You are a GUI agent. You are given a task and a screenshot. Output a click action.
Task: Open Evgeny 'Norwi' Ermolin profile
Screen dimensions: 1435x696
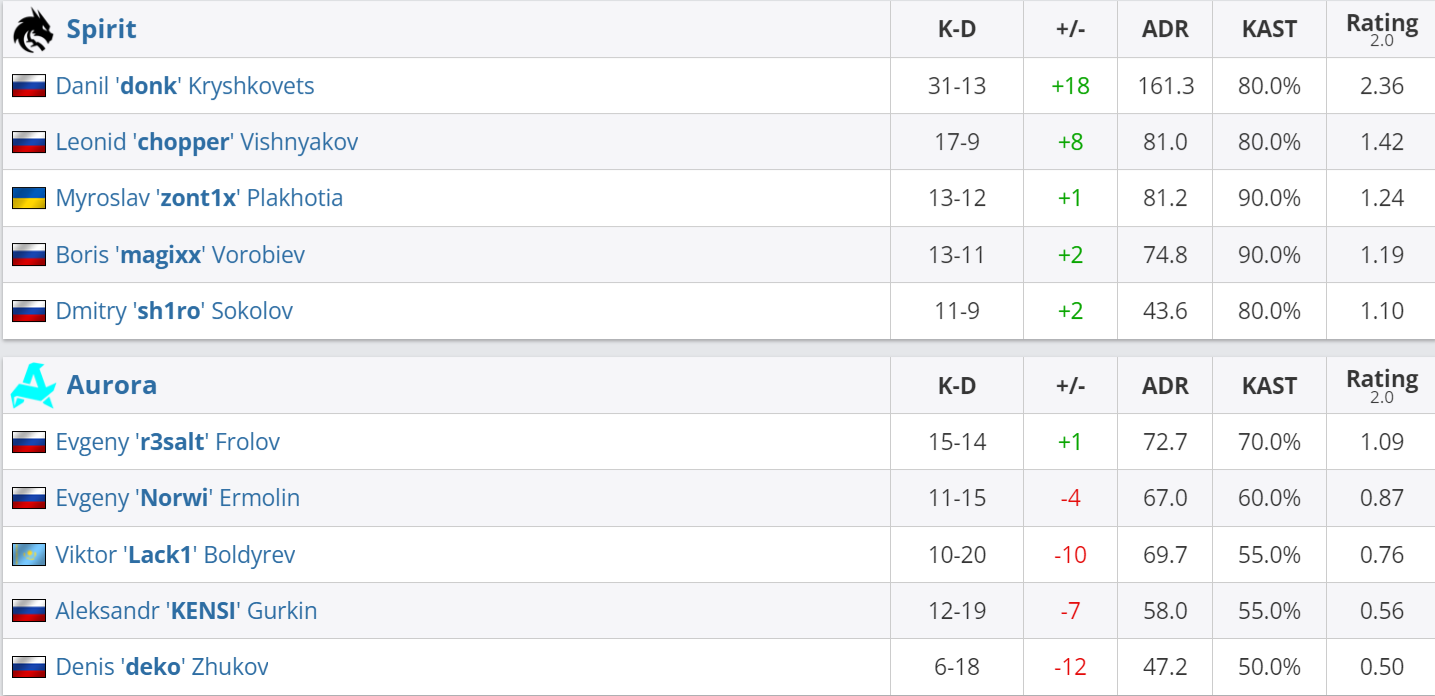(x=178, y=498)
